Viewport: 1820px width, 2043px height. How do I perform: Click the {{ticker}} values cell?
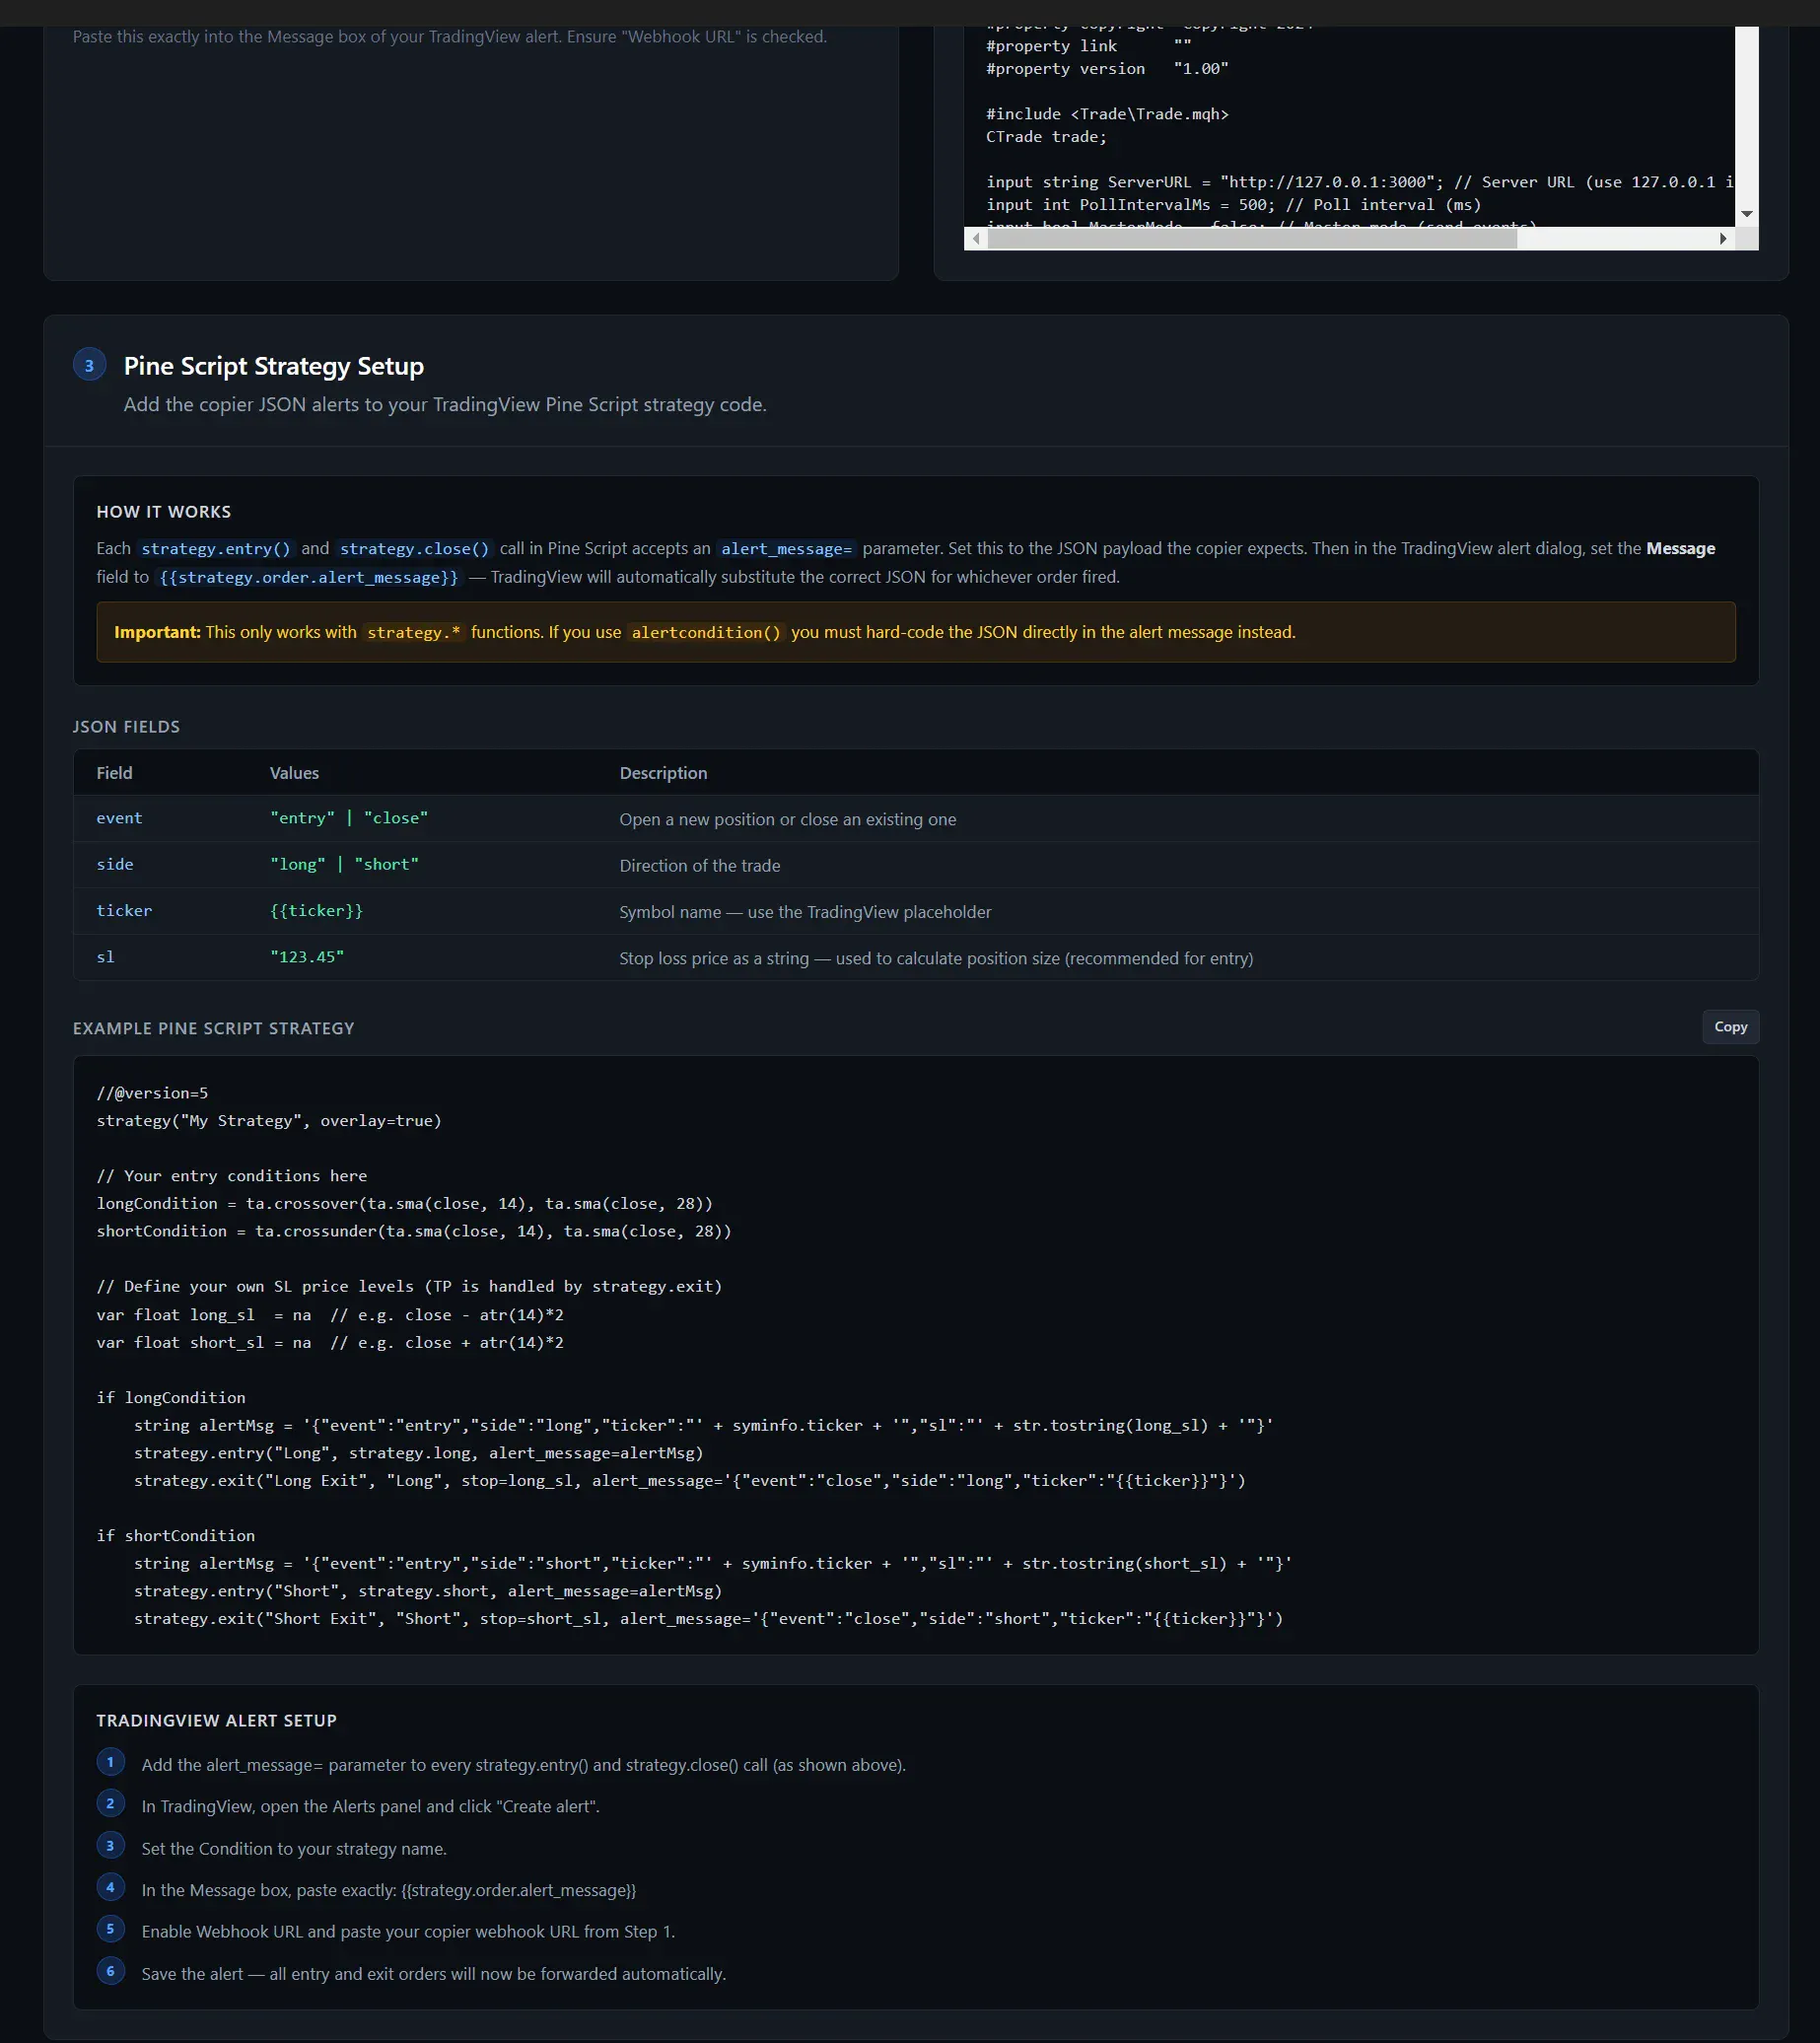(x=316, y=911)
